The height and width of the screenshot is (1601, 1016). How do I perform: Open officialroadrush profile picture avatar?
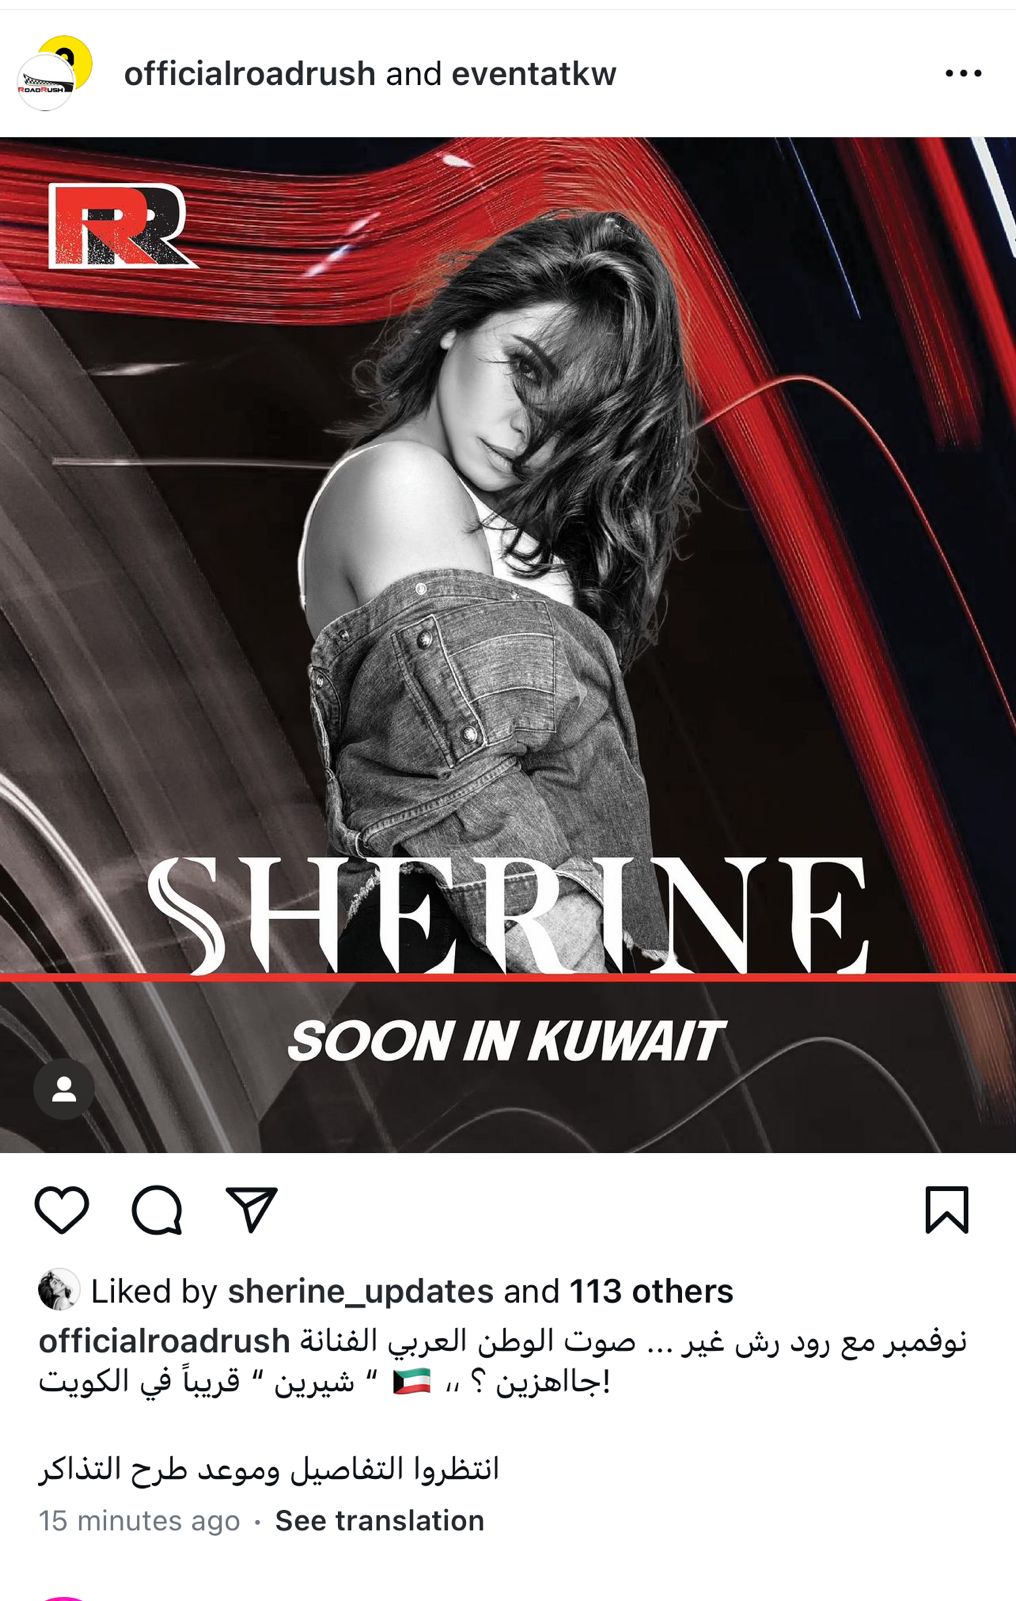(x=54, y=73)
